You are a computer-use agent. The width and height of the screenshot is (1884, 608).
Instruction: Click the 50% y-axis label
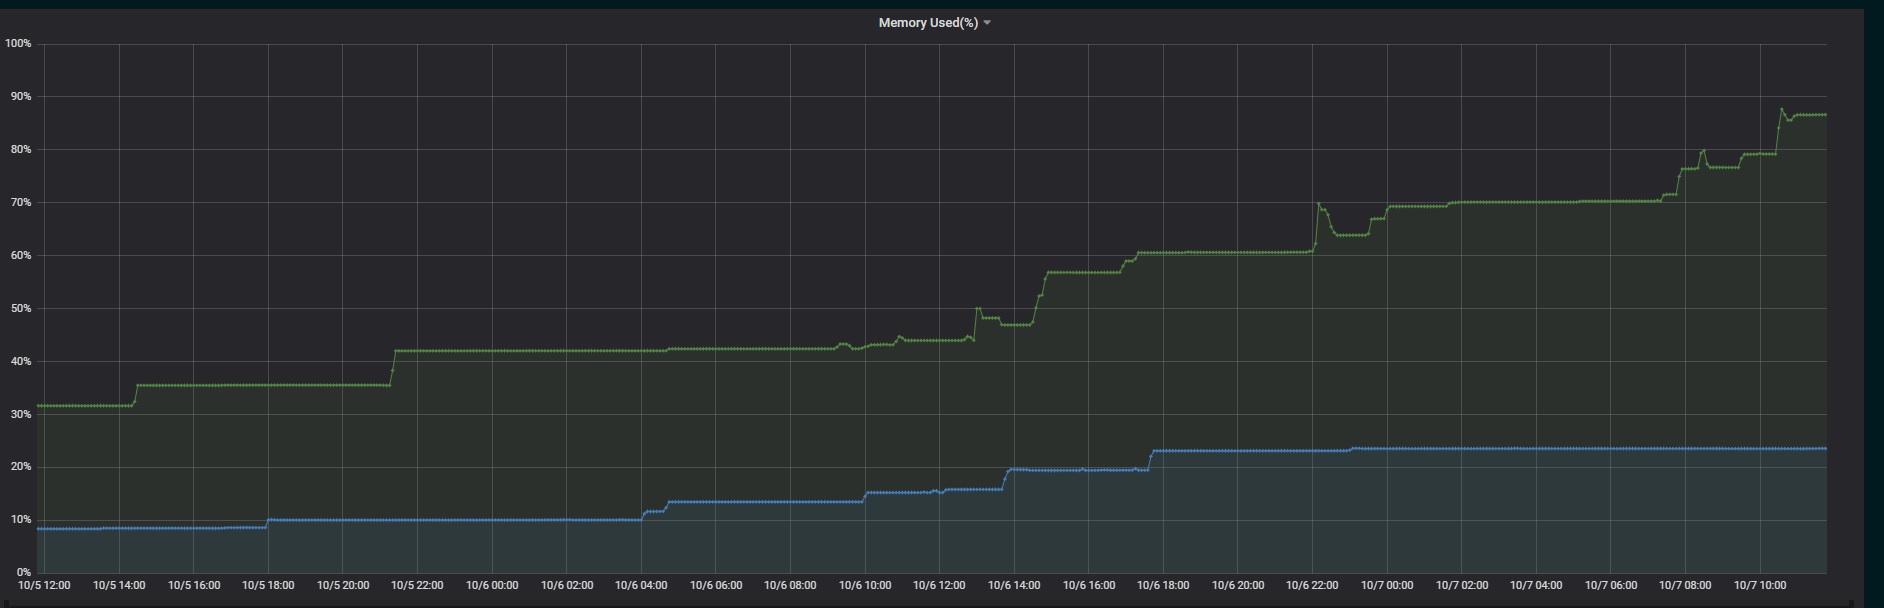(x=18, y=308)
